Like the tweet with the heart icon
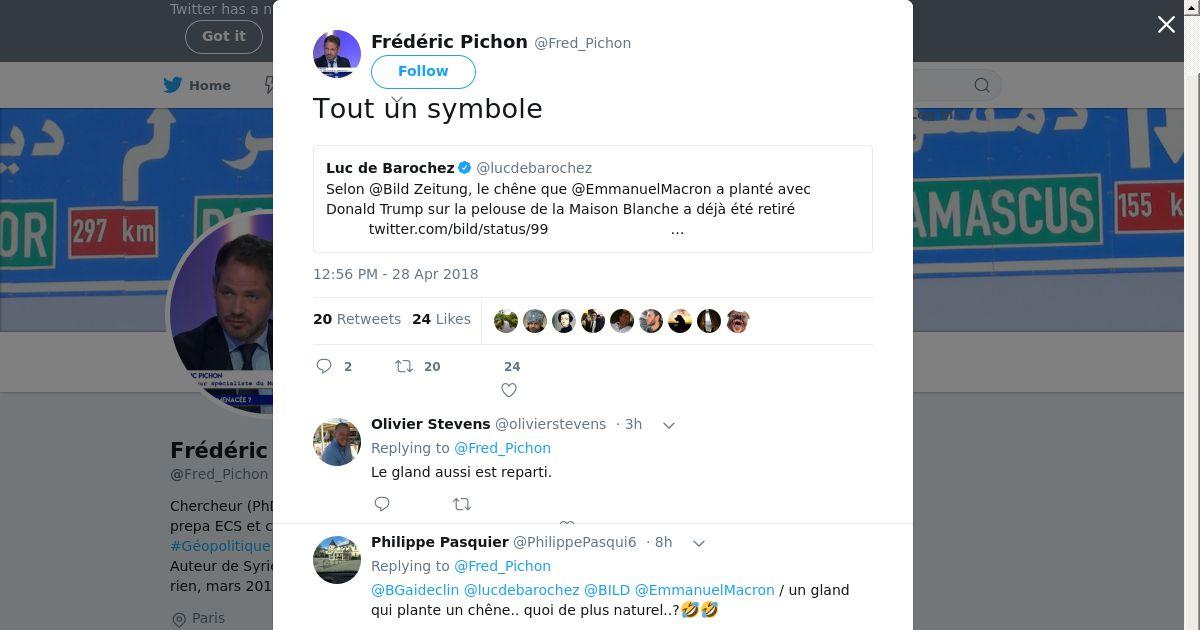The width and height of the screenshot is (1200, 630). (x=509, y=390)
